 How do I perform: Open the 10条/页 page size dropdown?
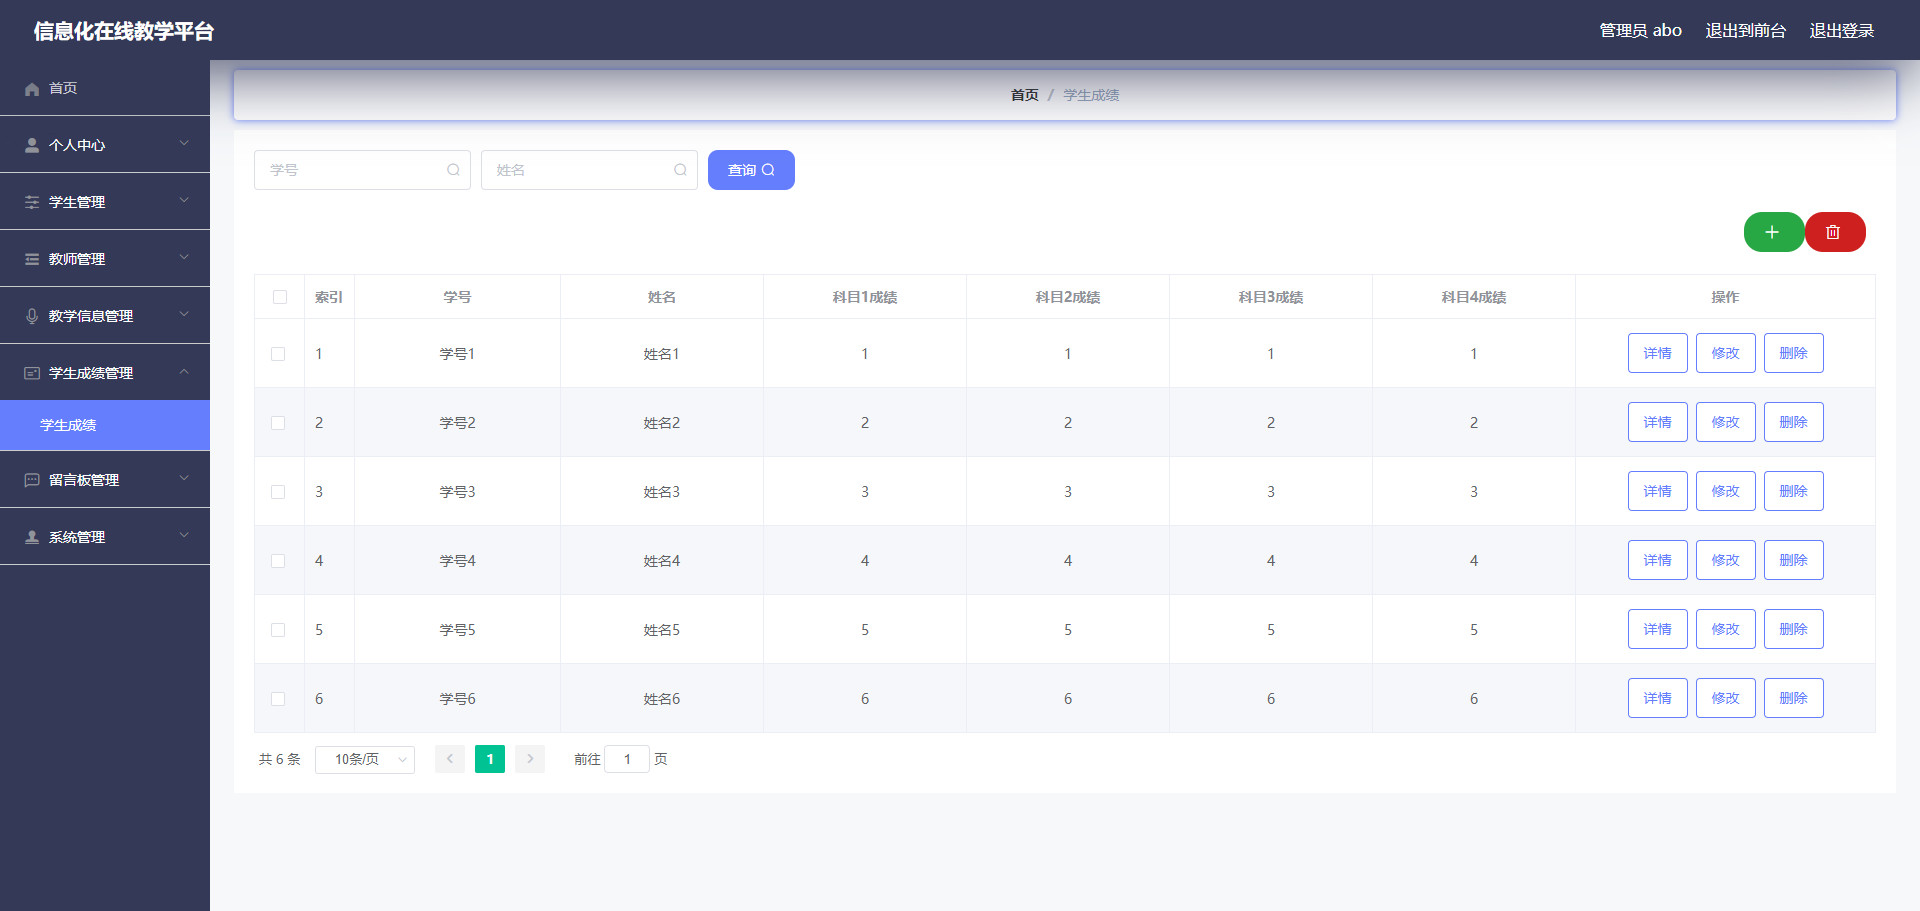(365, 759)
